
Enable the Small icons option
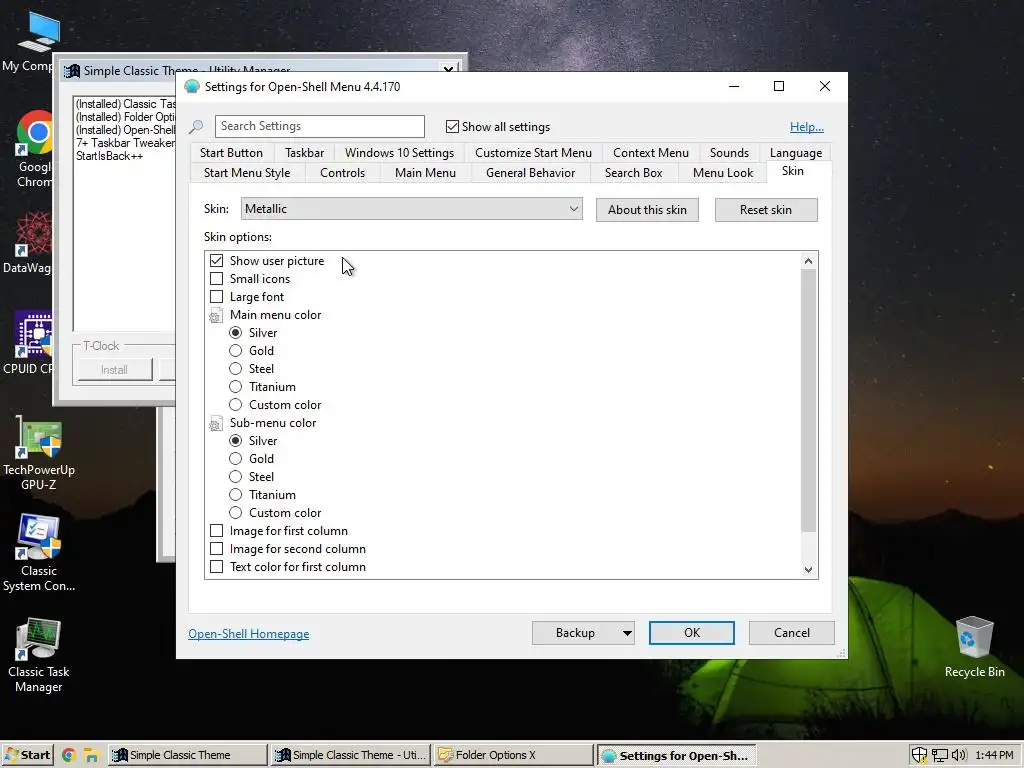(x=216, y=278)
